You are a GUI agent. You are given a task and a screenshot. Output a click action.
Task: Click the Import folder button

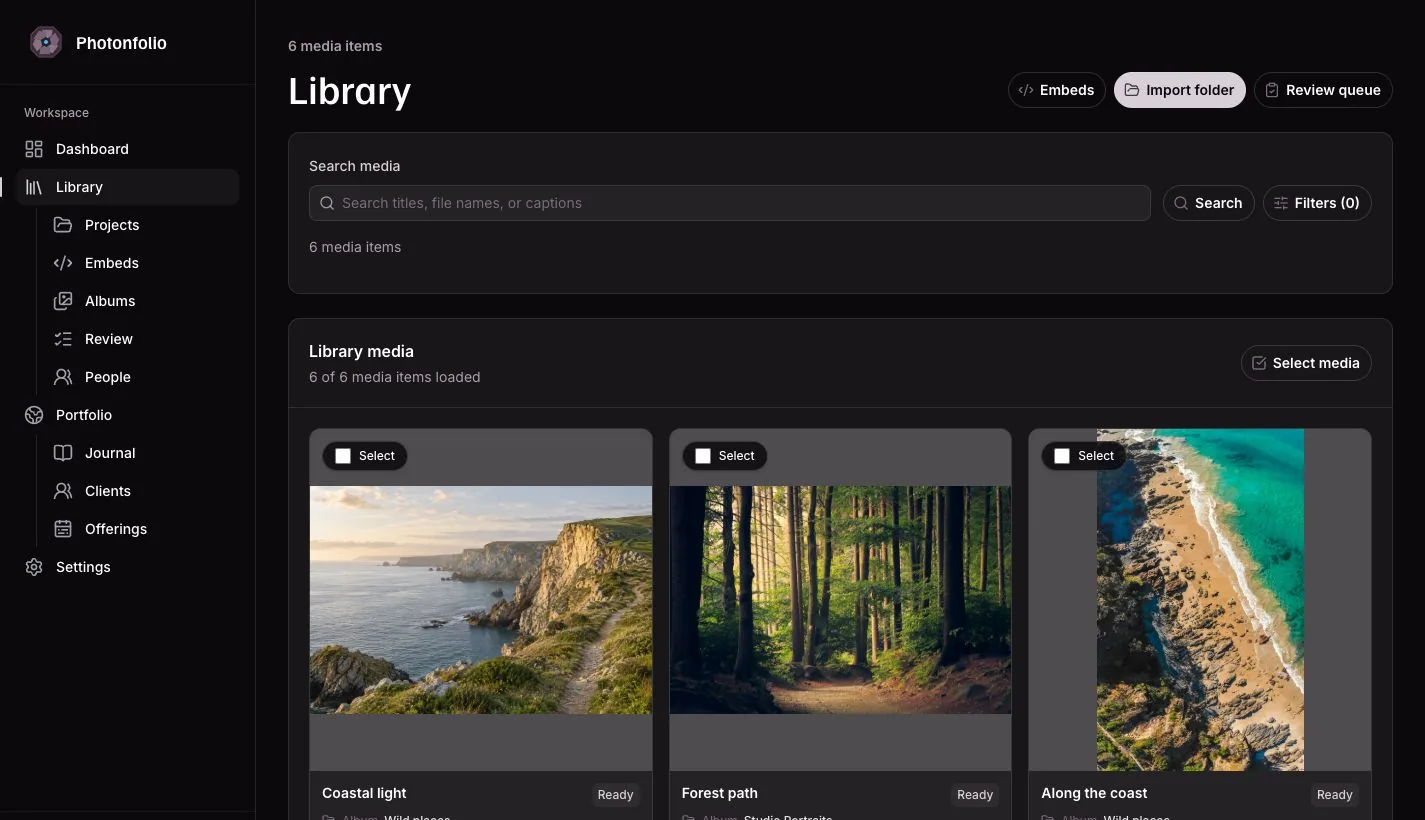click(1180, 90)
